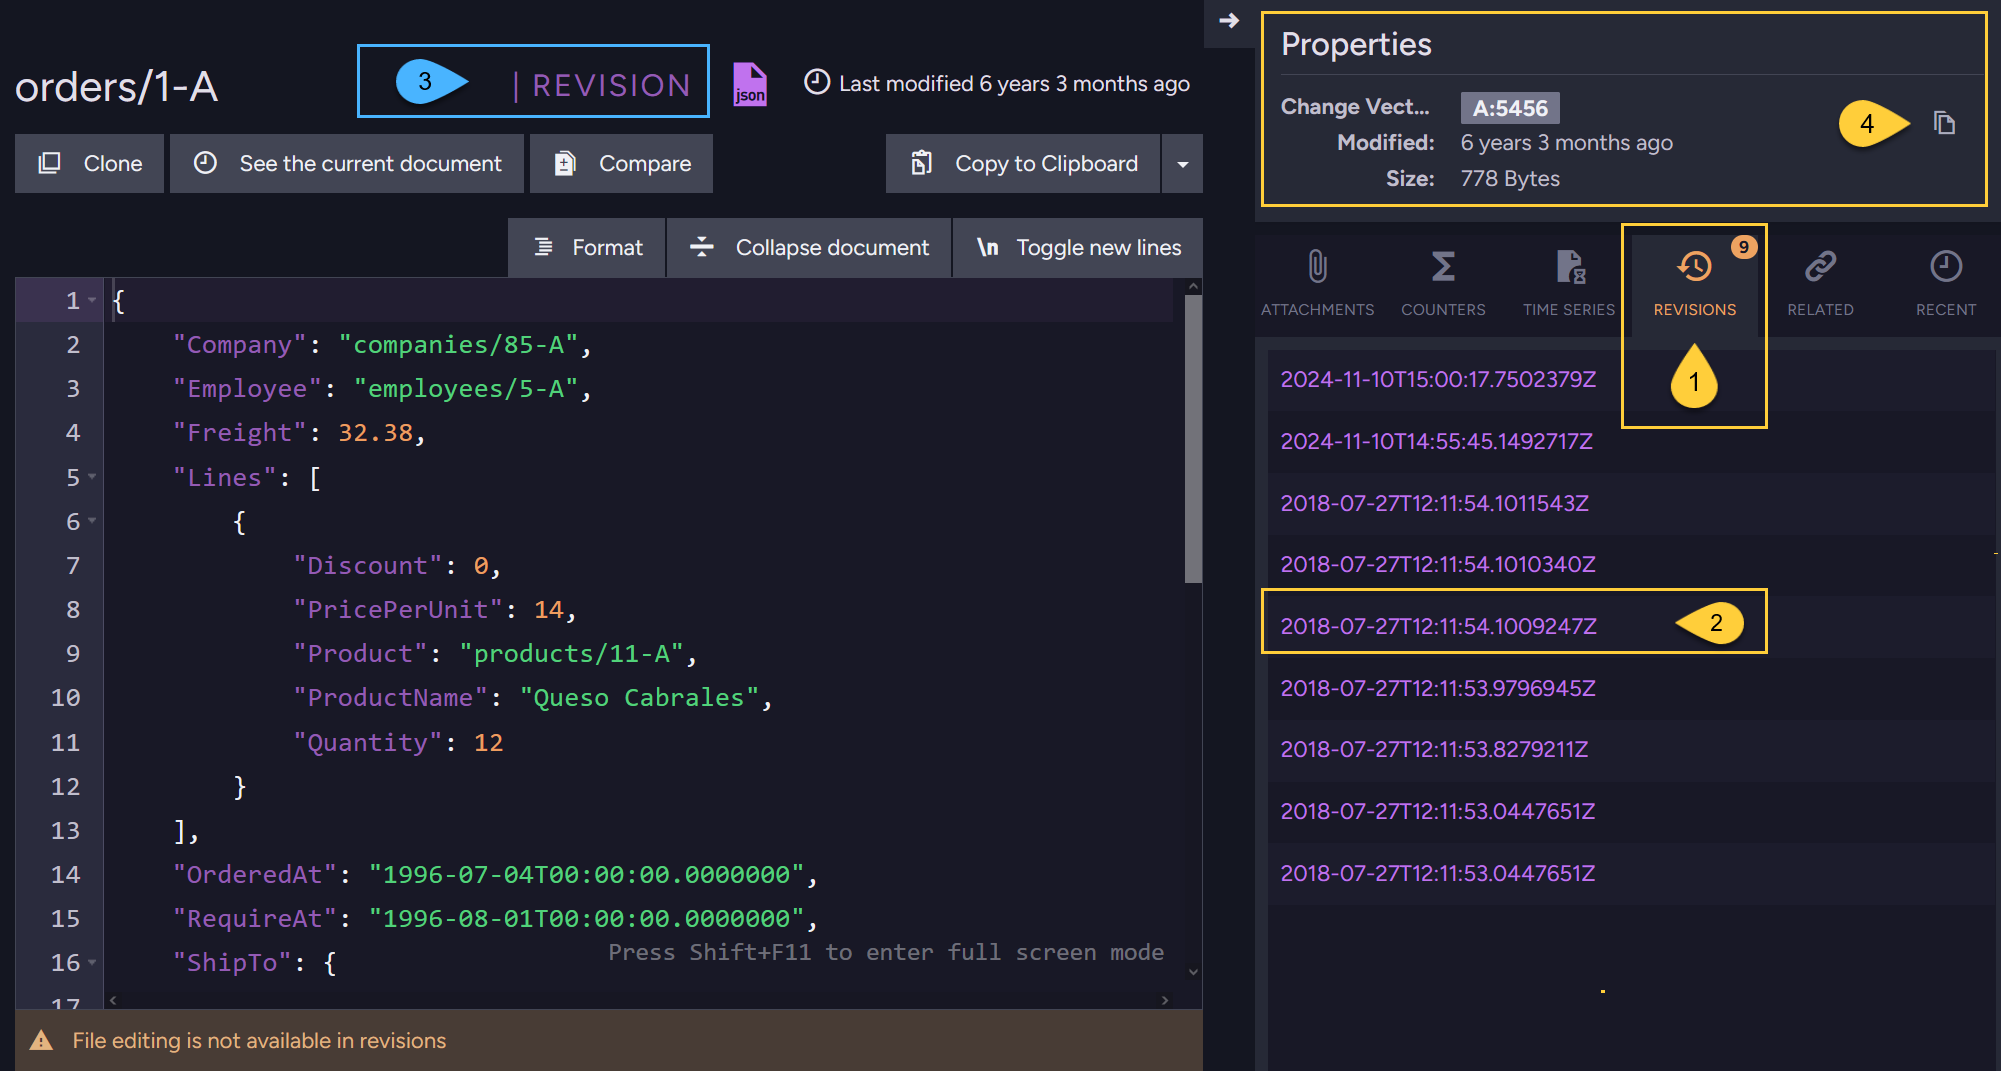Open revision 2024-11-10T14:55:45.1492717Z

click(1436, 441)
